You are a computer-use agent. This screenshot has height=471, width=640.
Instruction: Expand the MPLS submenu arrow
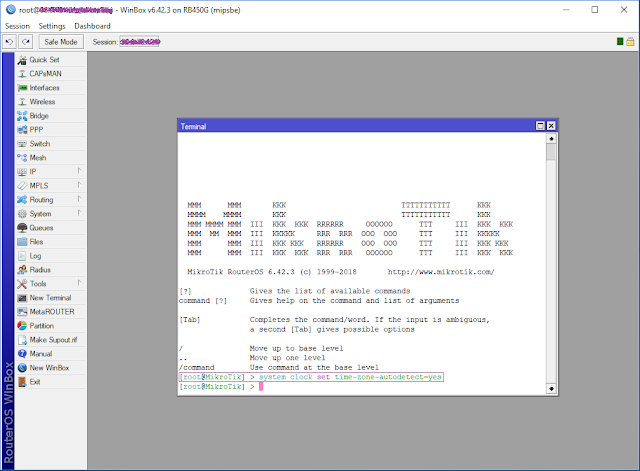point(80,185)
